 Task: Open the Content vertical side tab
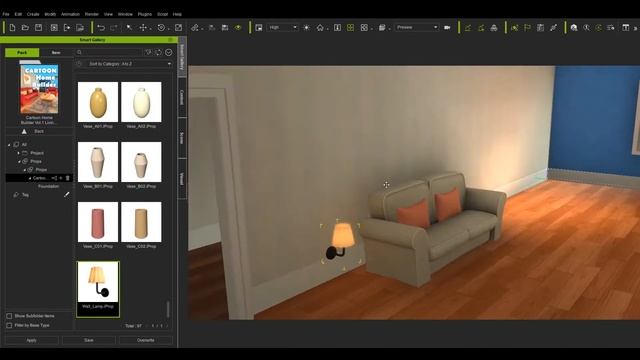point(182,97)
